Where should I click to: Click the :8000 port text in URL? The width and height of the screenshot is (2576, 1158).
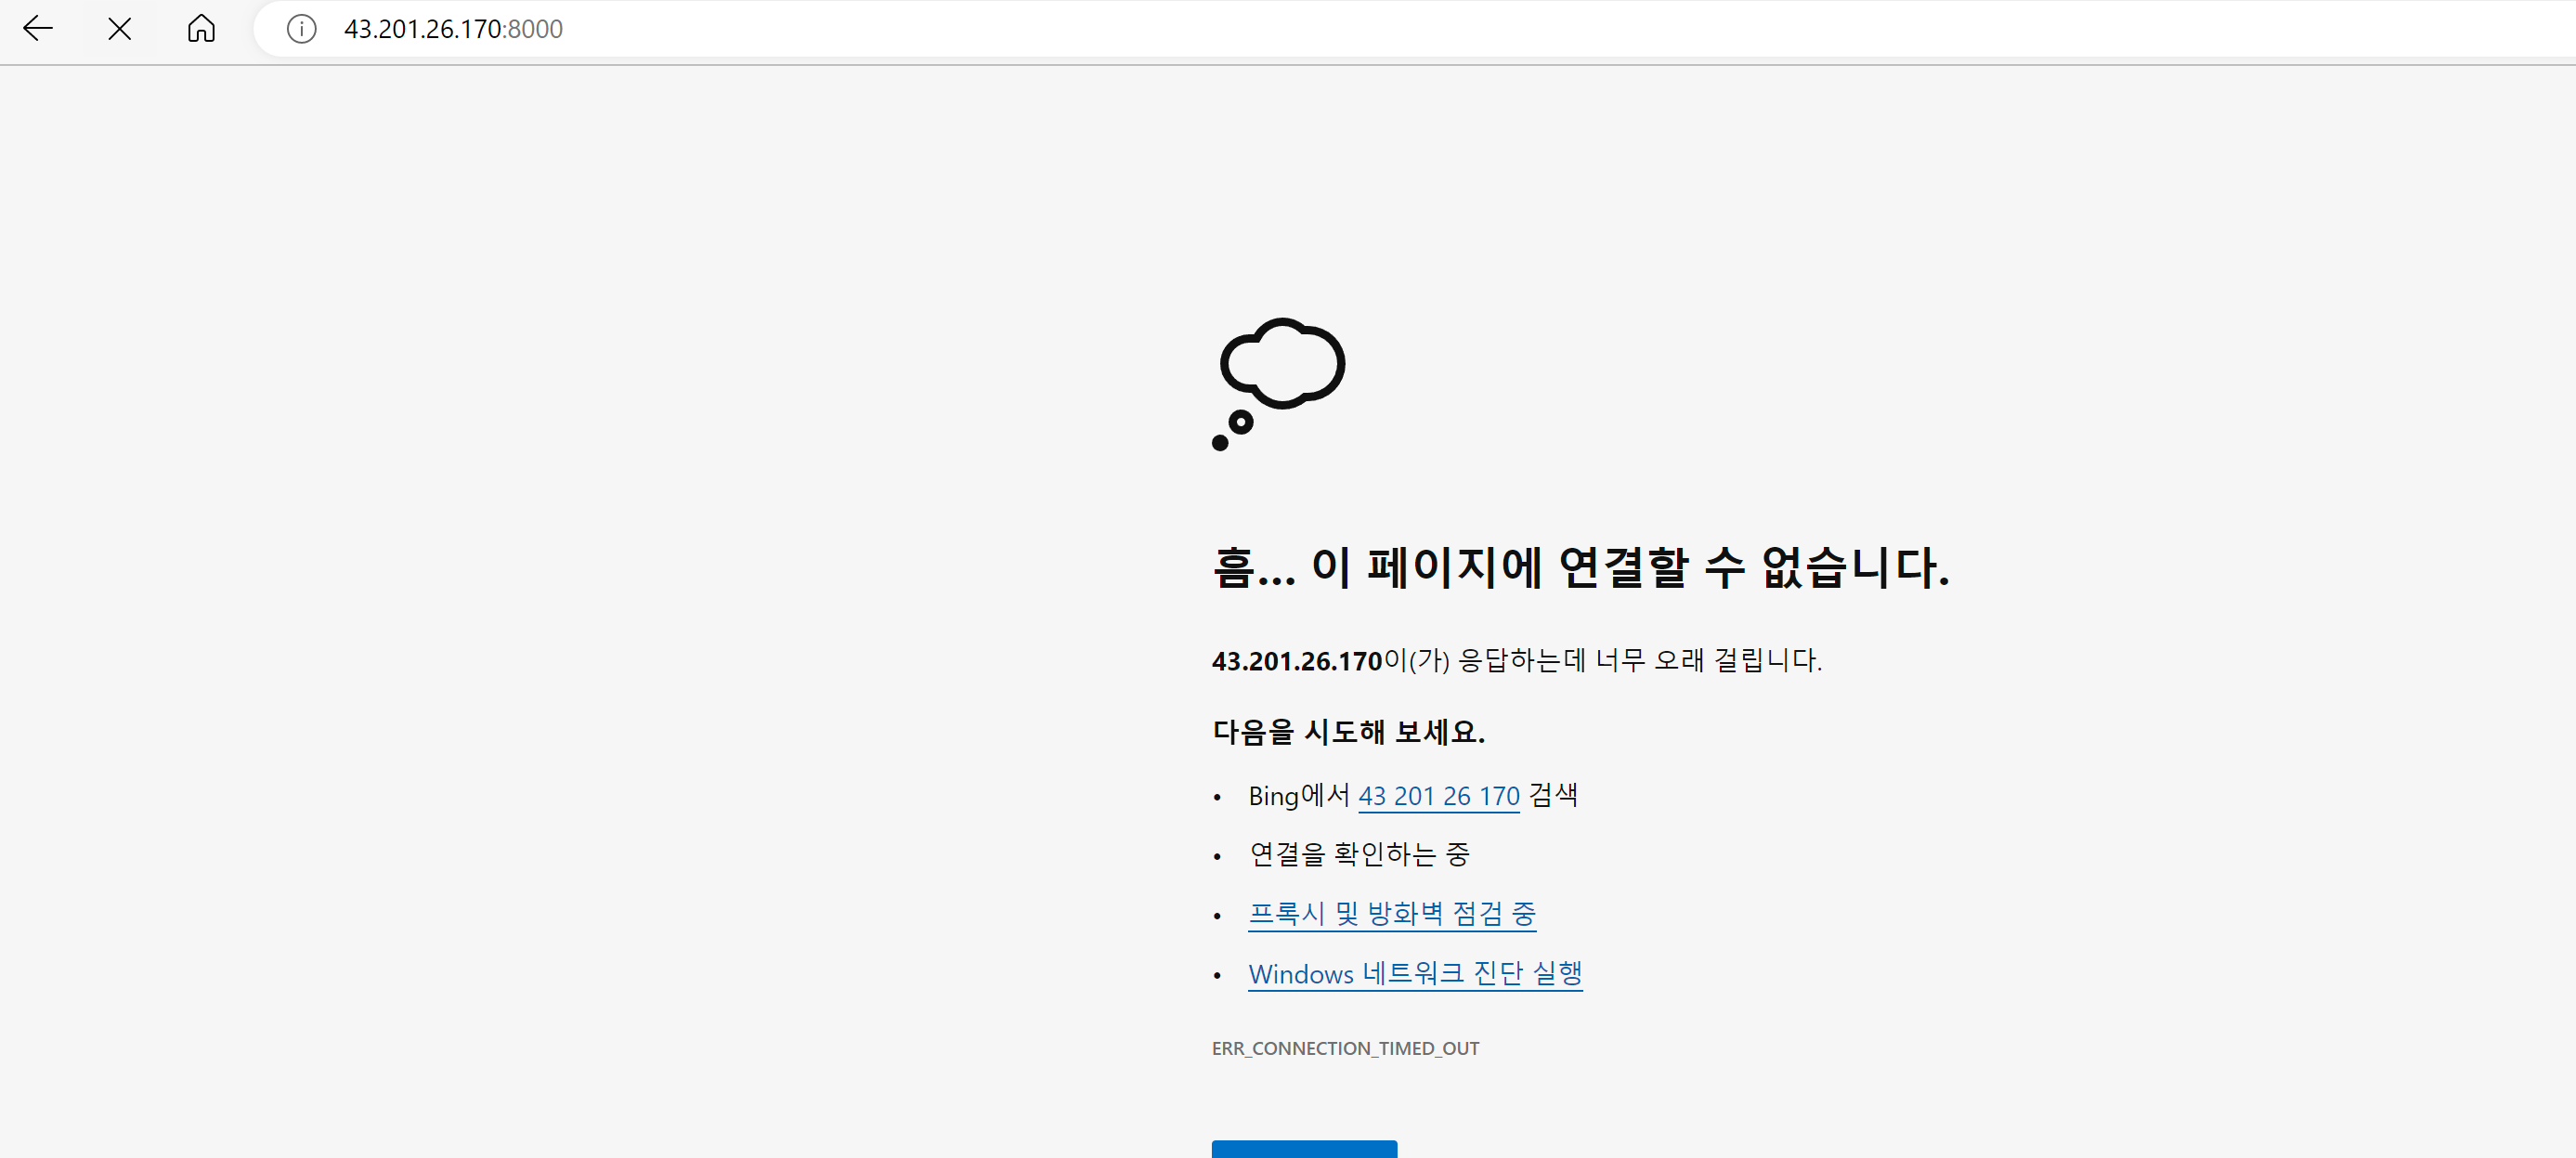(534, 29)
